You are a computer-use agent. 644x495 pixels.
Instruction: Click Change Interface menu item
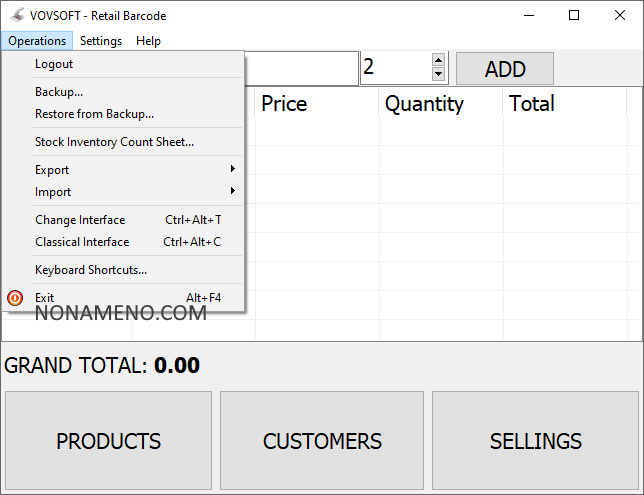point(80,220)
